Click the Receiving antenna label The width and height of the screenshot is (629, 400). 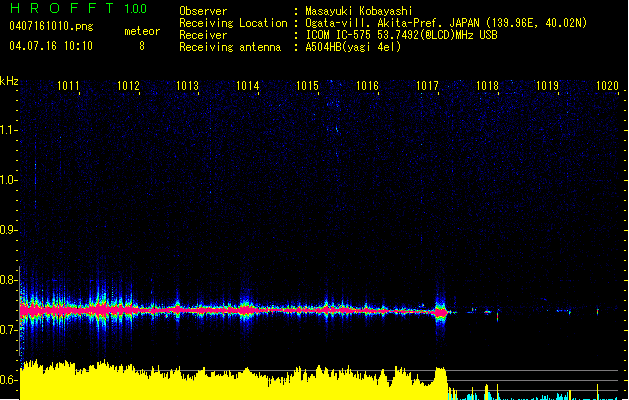230,47
